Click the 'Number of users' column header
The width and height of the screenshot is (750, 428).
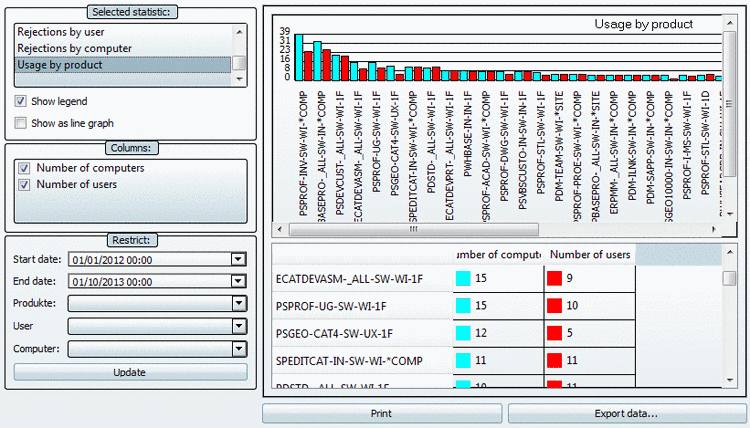point(590,255)
